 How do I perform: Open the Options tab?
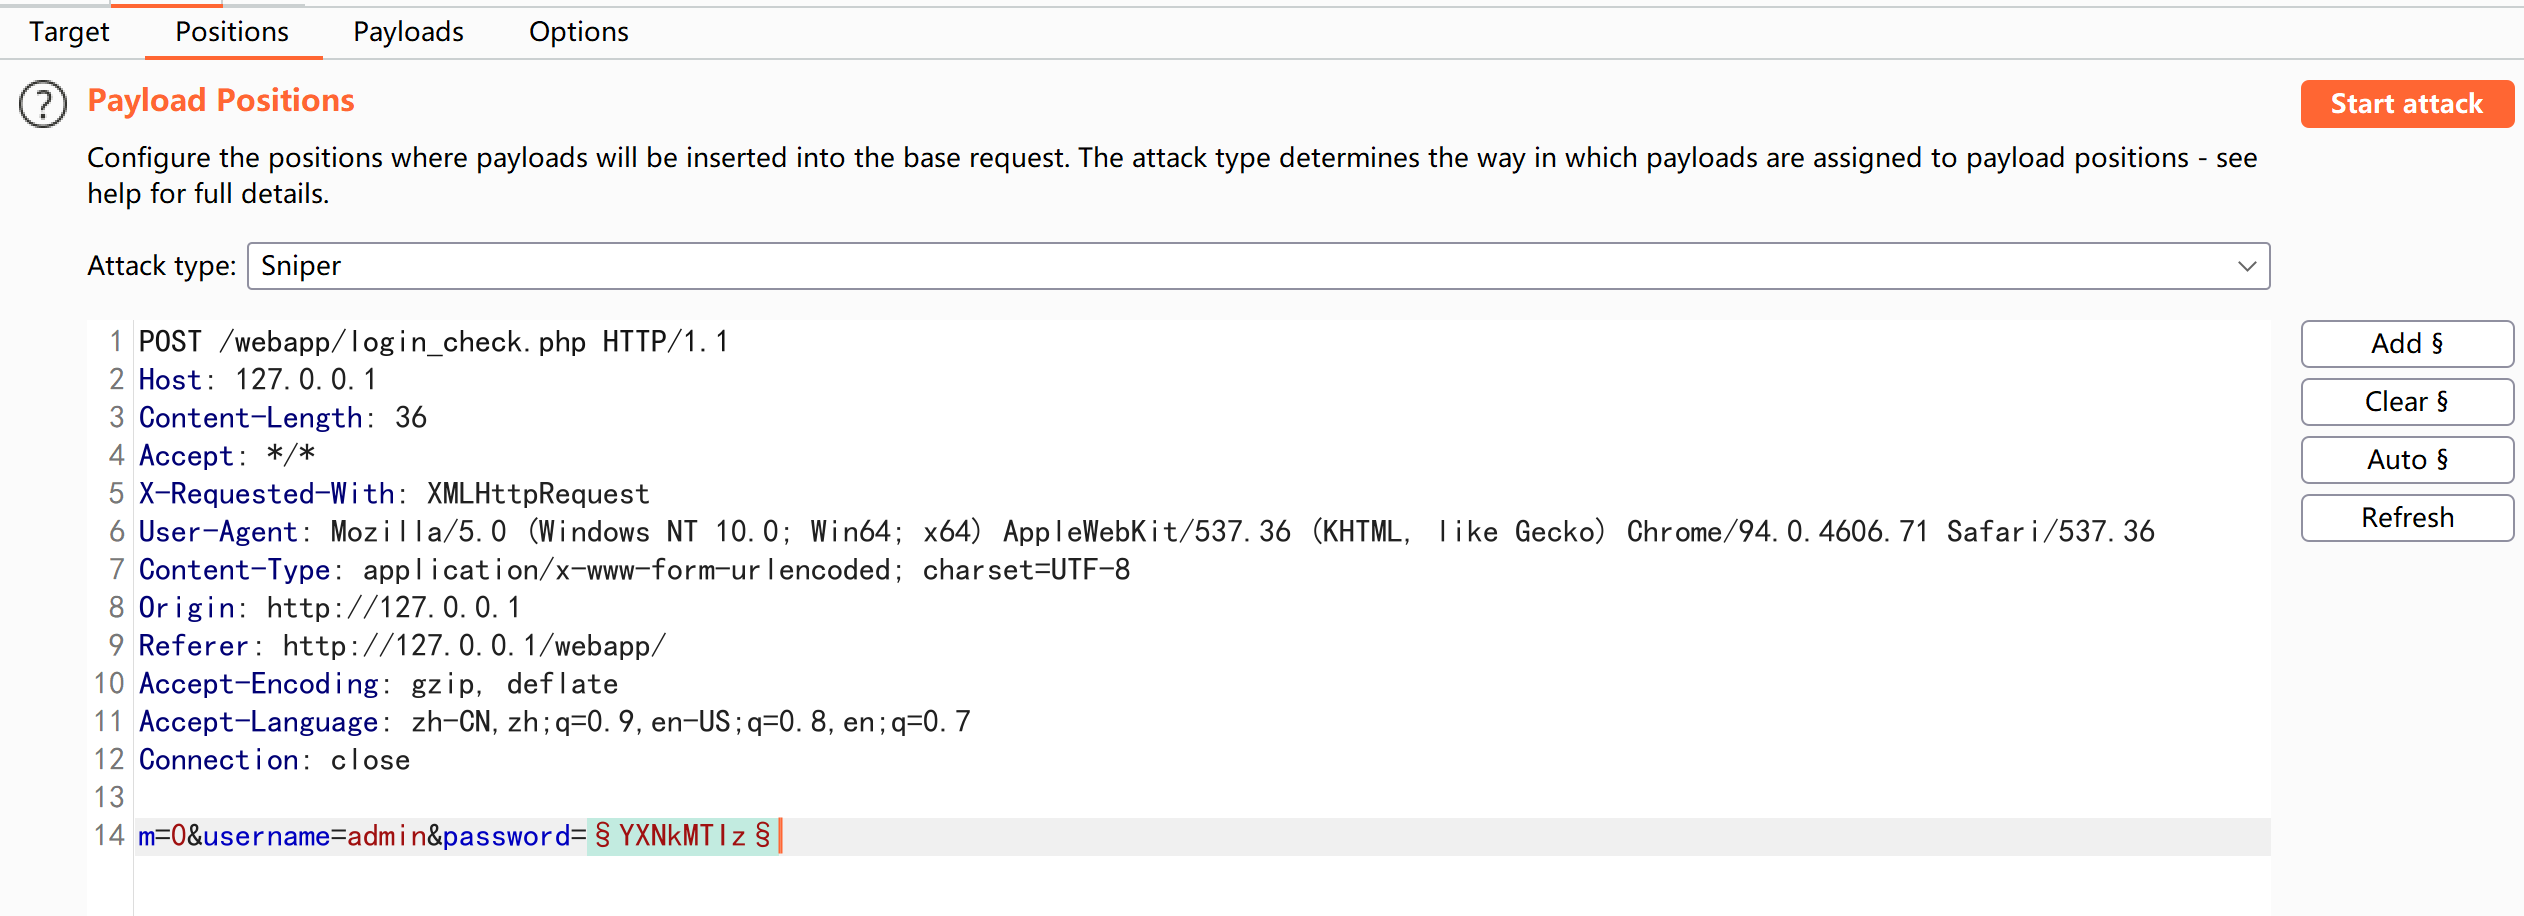[x=578, y=32]
